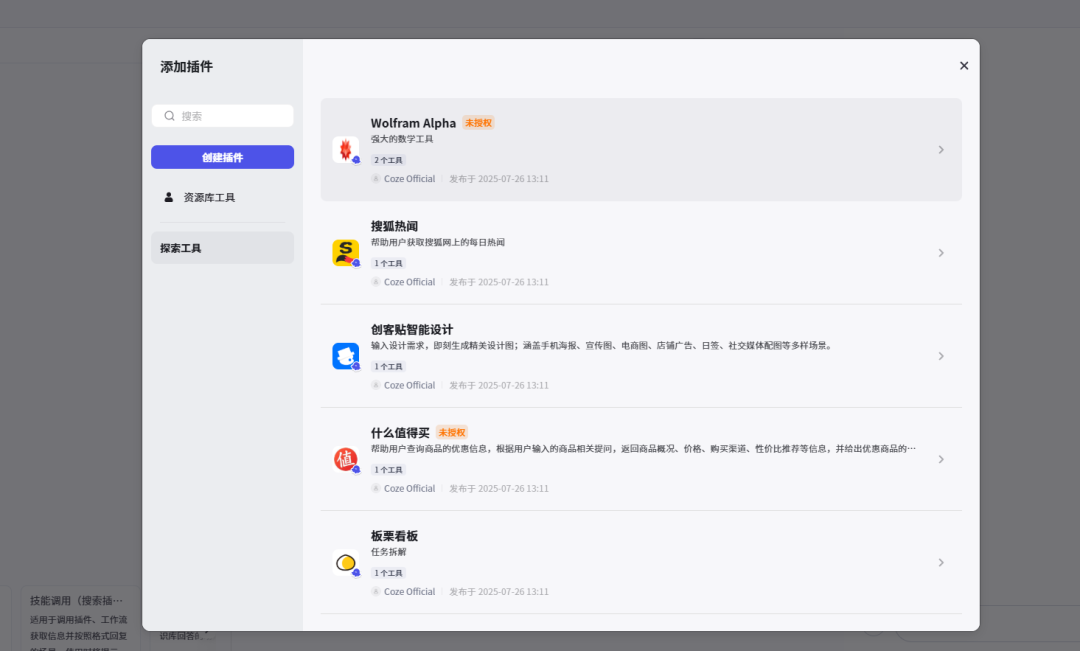Expand the Wolfram Alpha plugin row chevron
Screen dimensions: 1080x651
pos(941,149)
